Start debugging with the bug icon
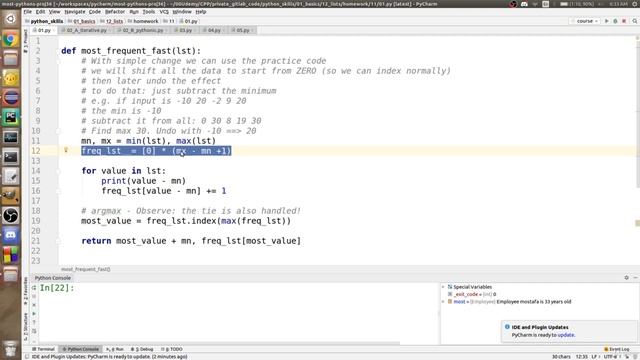The height and width of the screenshot is (360, 640). click(615, 21)
